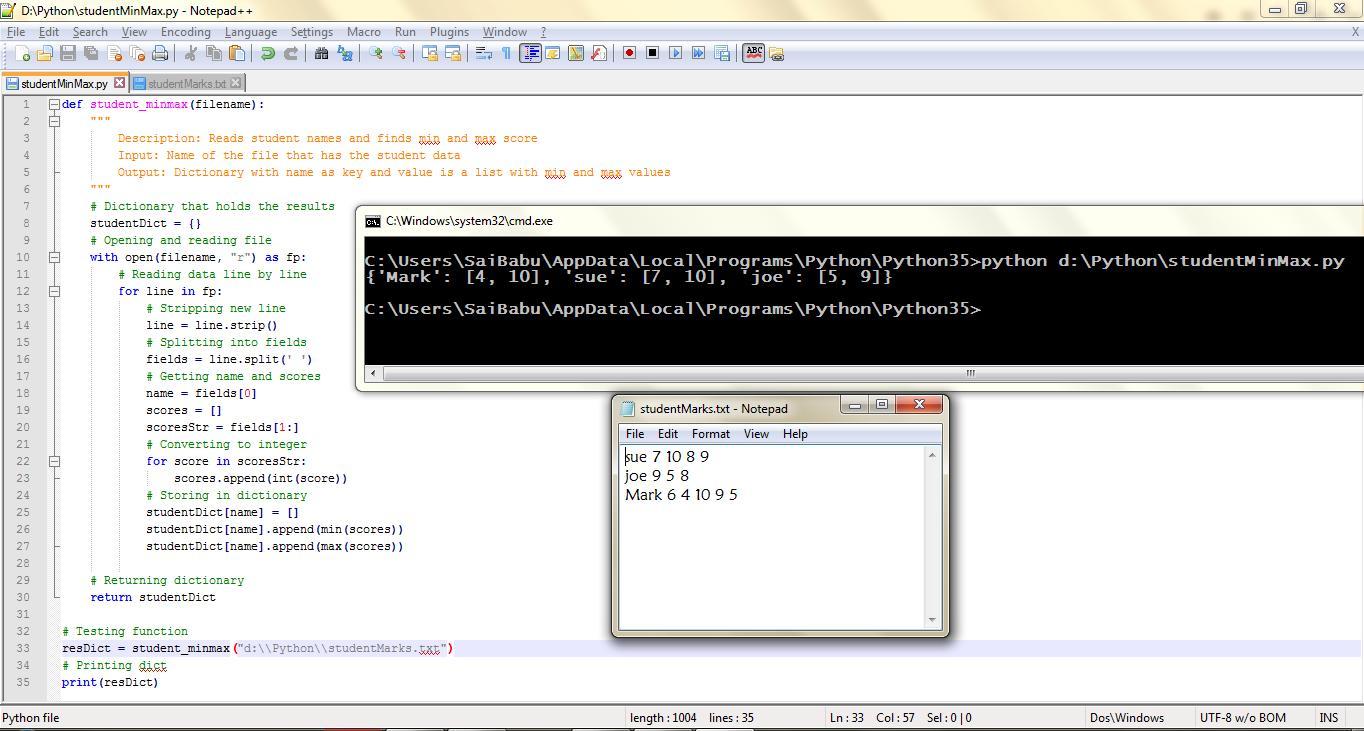Toggle the indent guide toolbar button
Viewport: 1364px width, 731px height.
(x=530, y=53)
